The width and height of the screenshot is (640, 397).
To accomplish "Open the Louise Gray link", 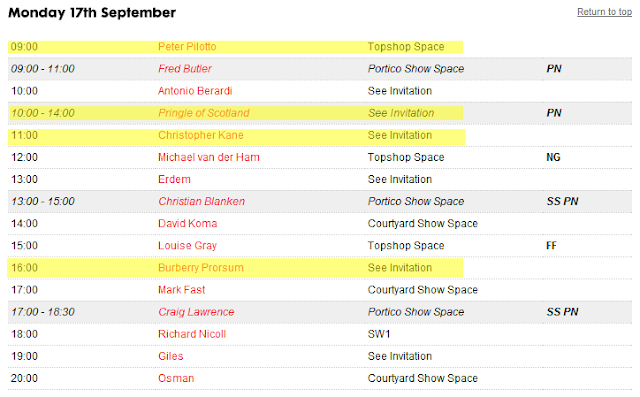I will pyautogui.click(x=187, y=246).
